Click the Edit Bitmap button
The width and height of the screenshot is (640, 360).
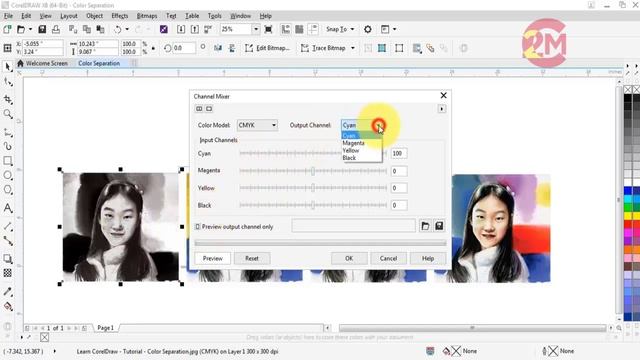click(x=268, y=48)
